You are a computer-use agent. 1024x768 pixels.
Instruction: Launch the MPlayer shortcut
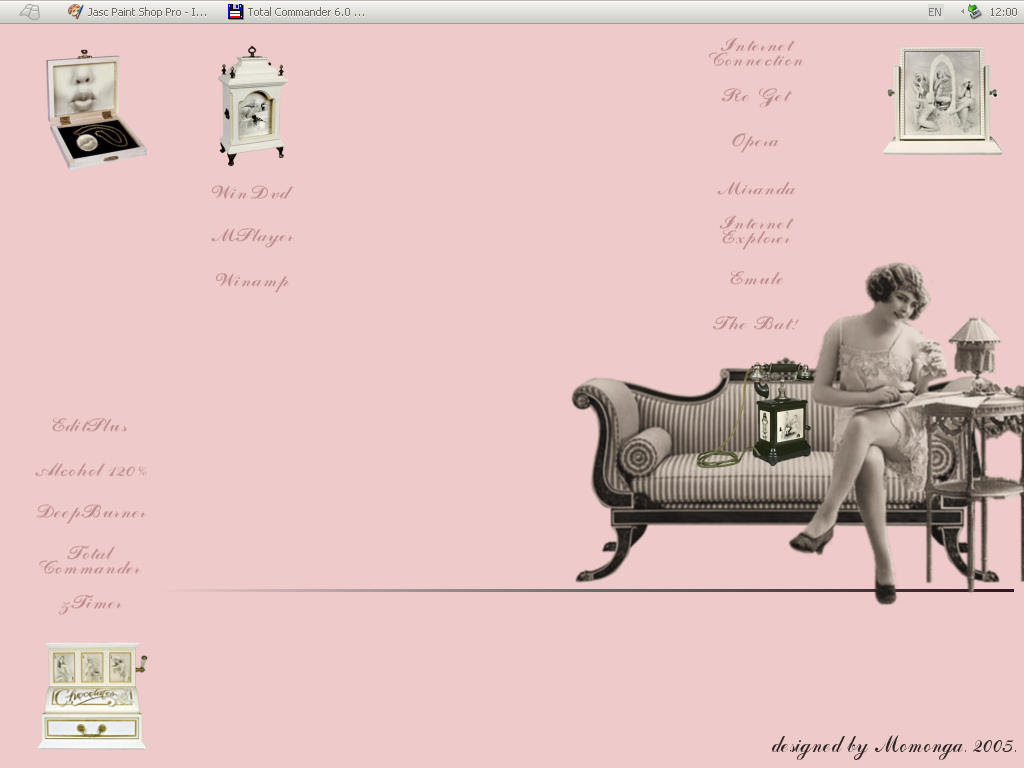(x=253, y=236)
